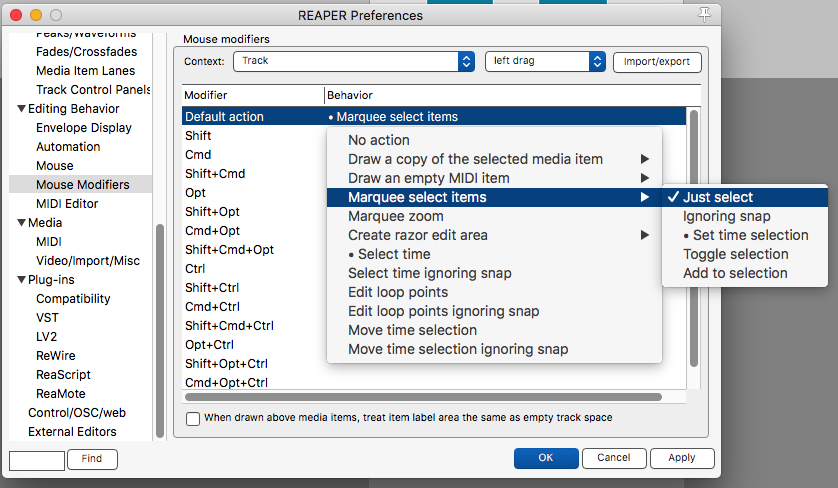Choose Just select in submenu

718,197
